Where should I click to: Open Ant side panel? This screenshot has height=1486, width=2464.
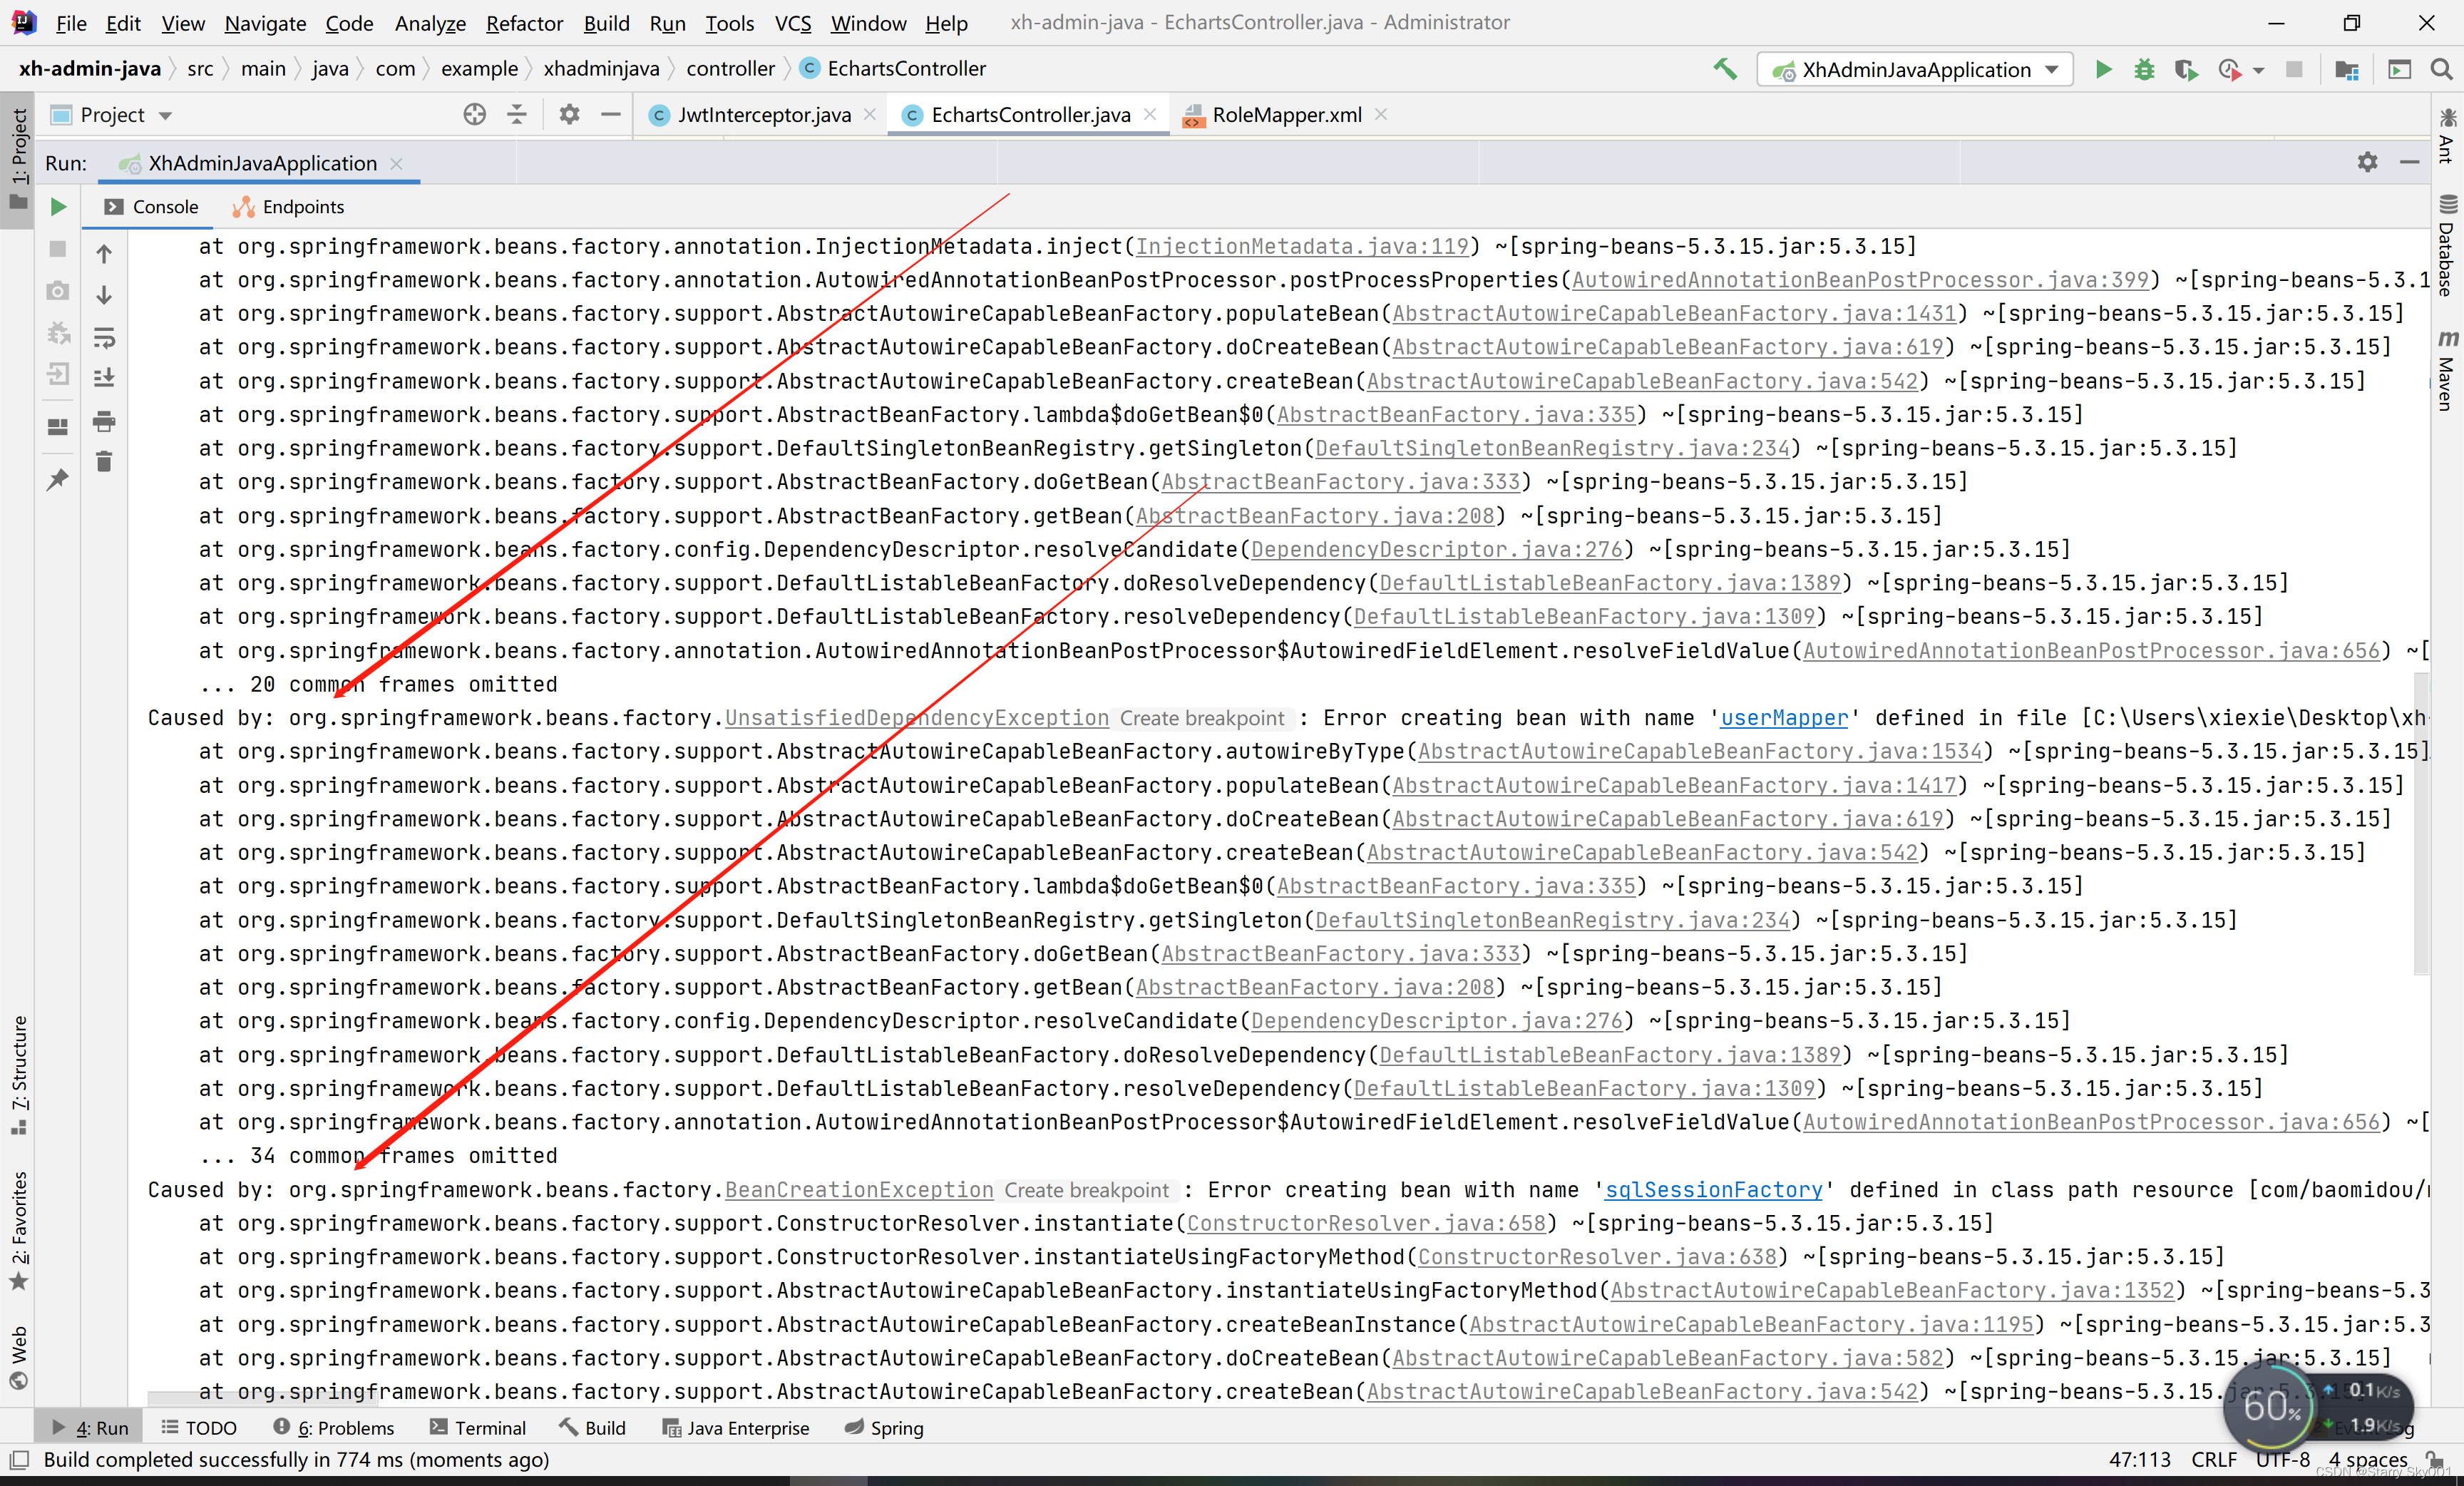pyautogui.click(x=2447, y=135)
